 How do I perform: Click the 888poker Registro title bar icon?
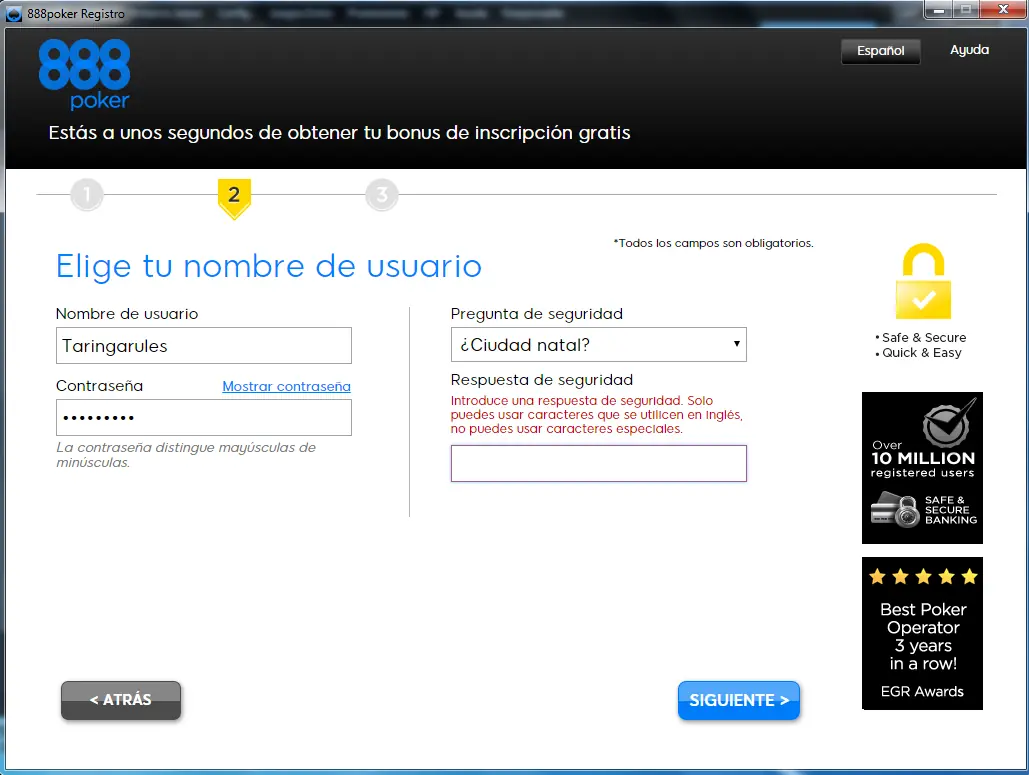[x=14, y=14]
